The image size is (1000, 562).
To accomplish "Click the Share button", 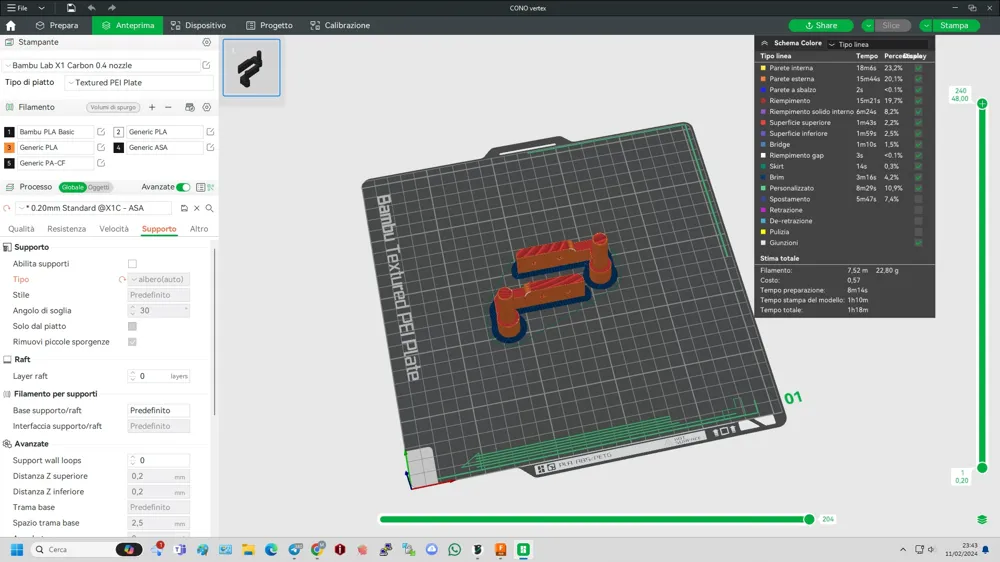I will pyautogui.click(x=821, y=25).
